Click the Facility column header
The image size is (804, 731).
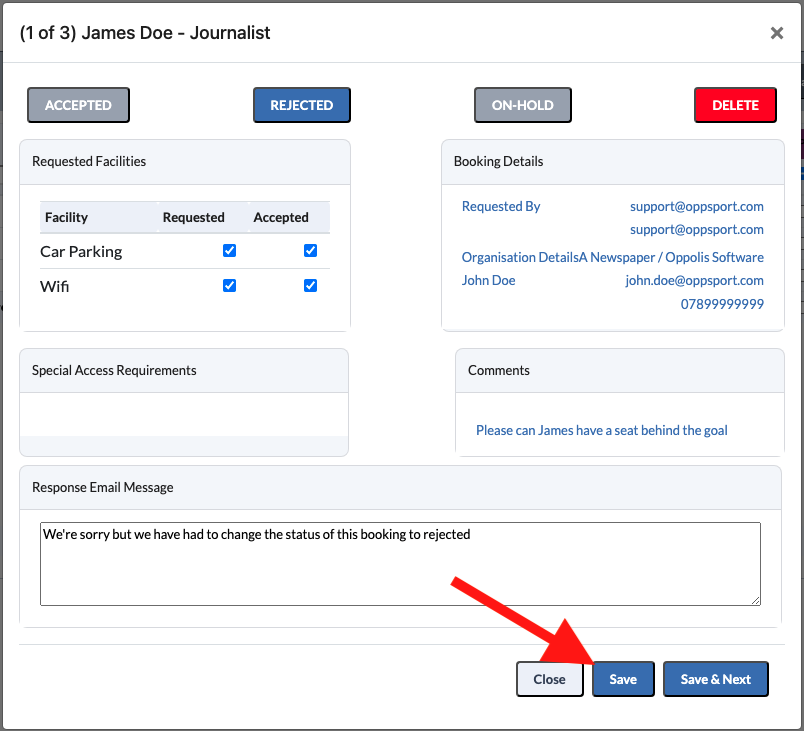(66, 217)
